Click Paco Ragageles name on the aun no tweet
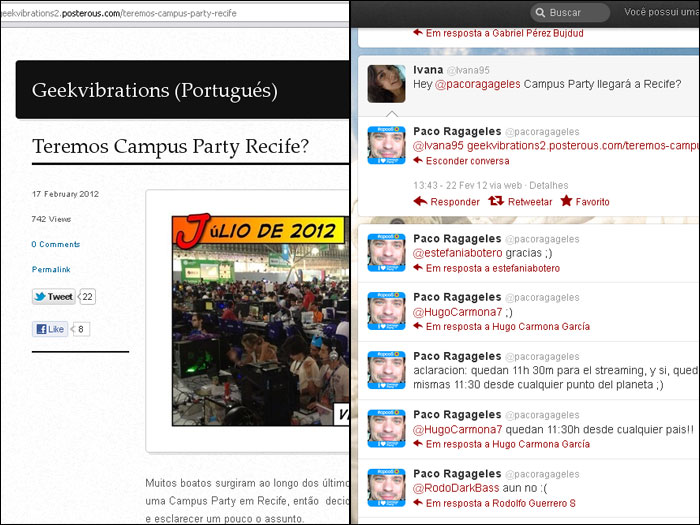Screen dimensions: 700x525 coord(457,473)
